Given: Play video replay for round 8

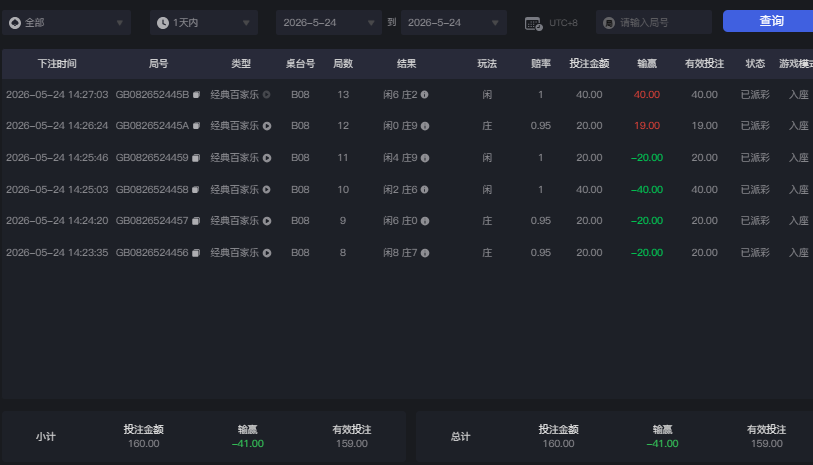Looking at the screenshot, I should tap(267, 253).
